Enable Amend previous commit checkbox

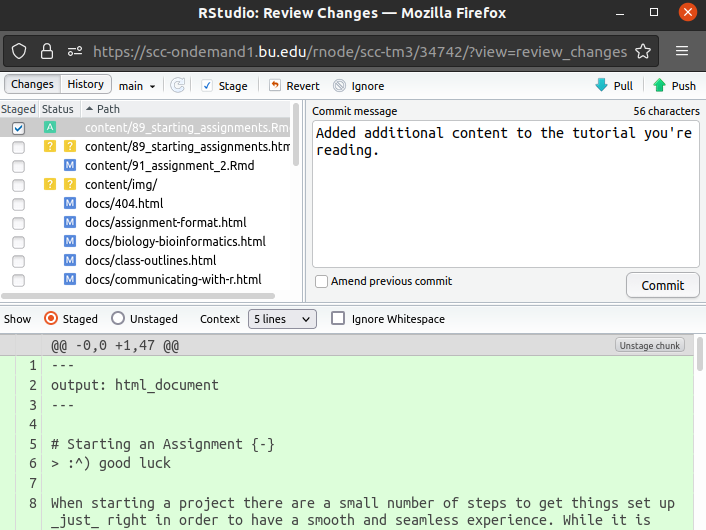click(321, 282)
